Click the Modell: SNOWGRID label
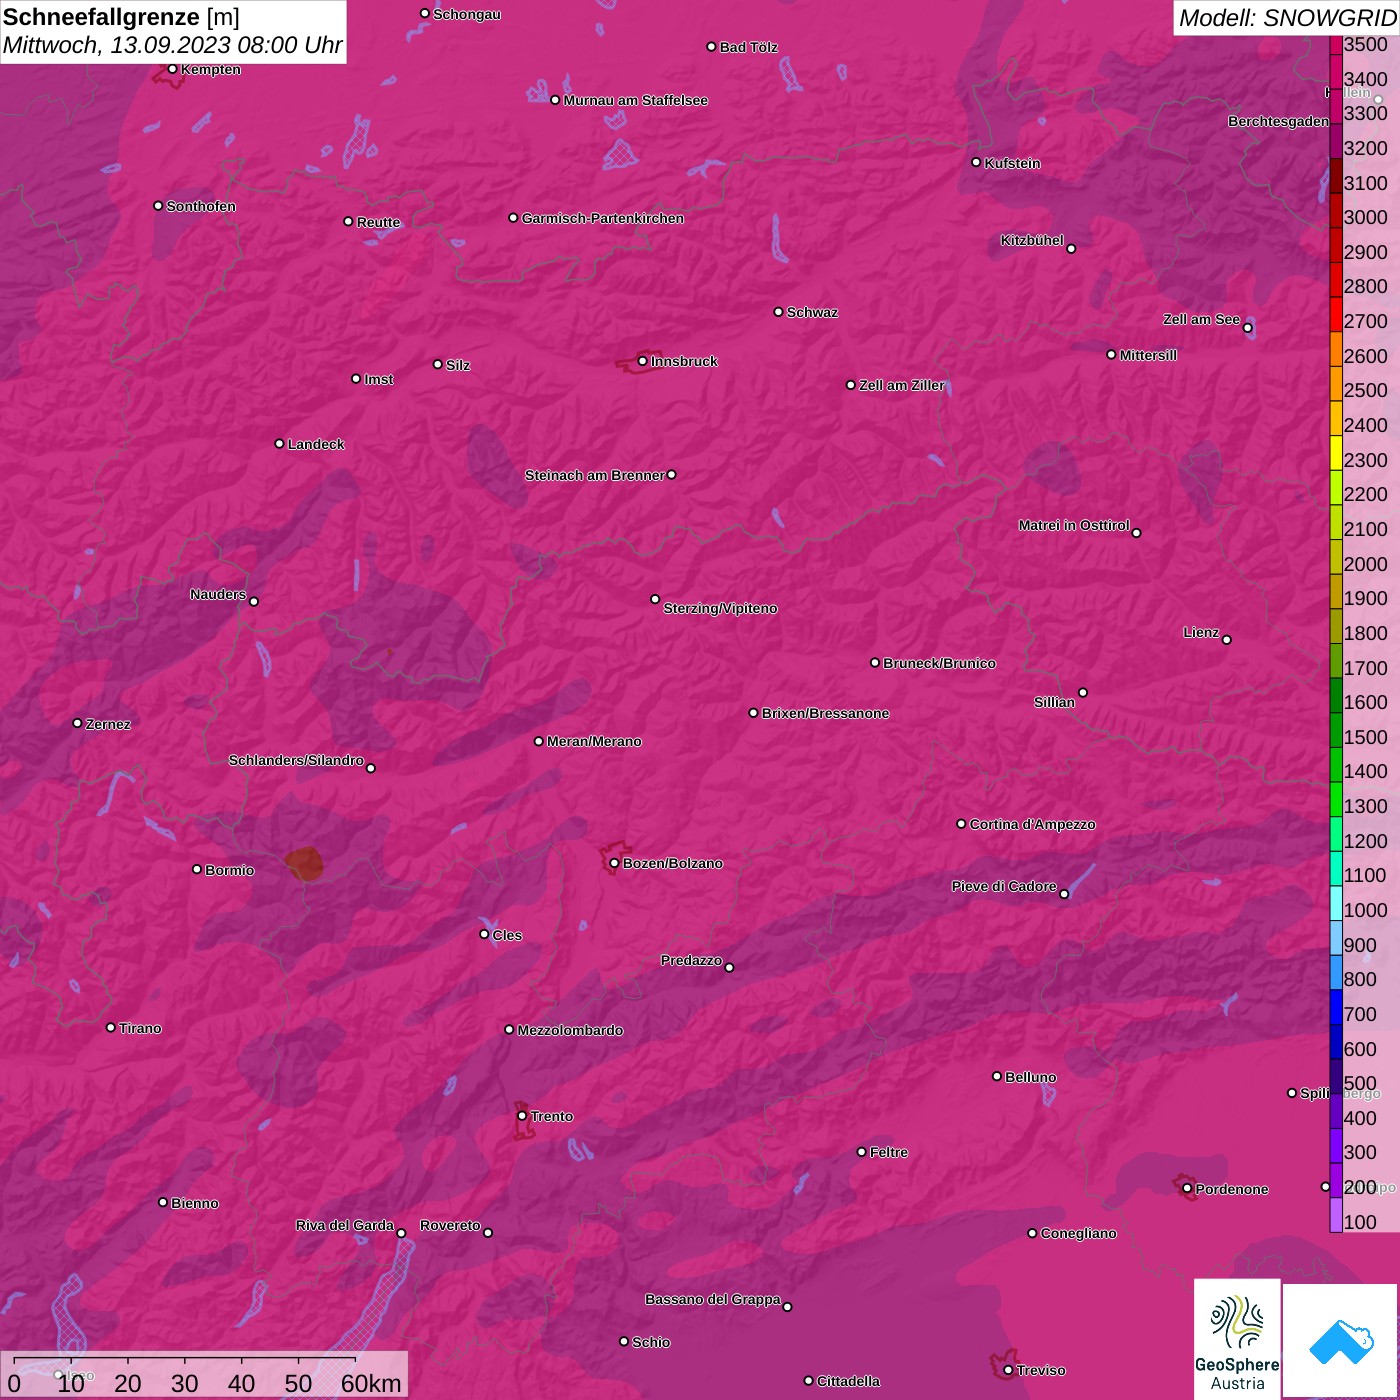Image resolution: width=1400 pixels, height=1400 pixels. (x=1286, y=18)
